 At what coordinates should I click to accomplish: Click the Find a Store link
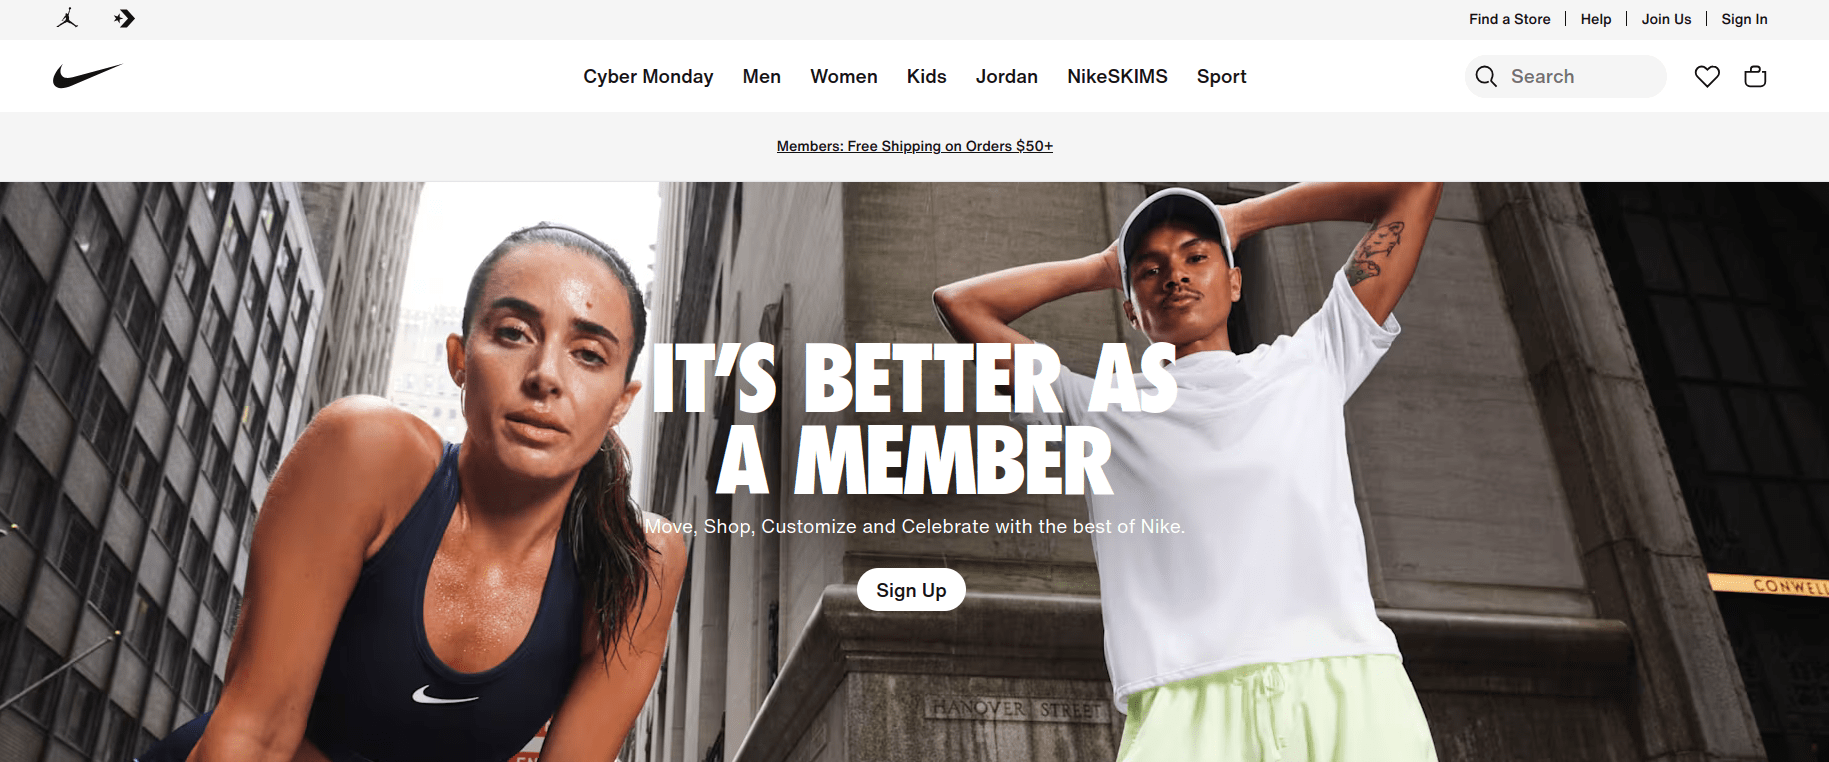[1509, 19]
